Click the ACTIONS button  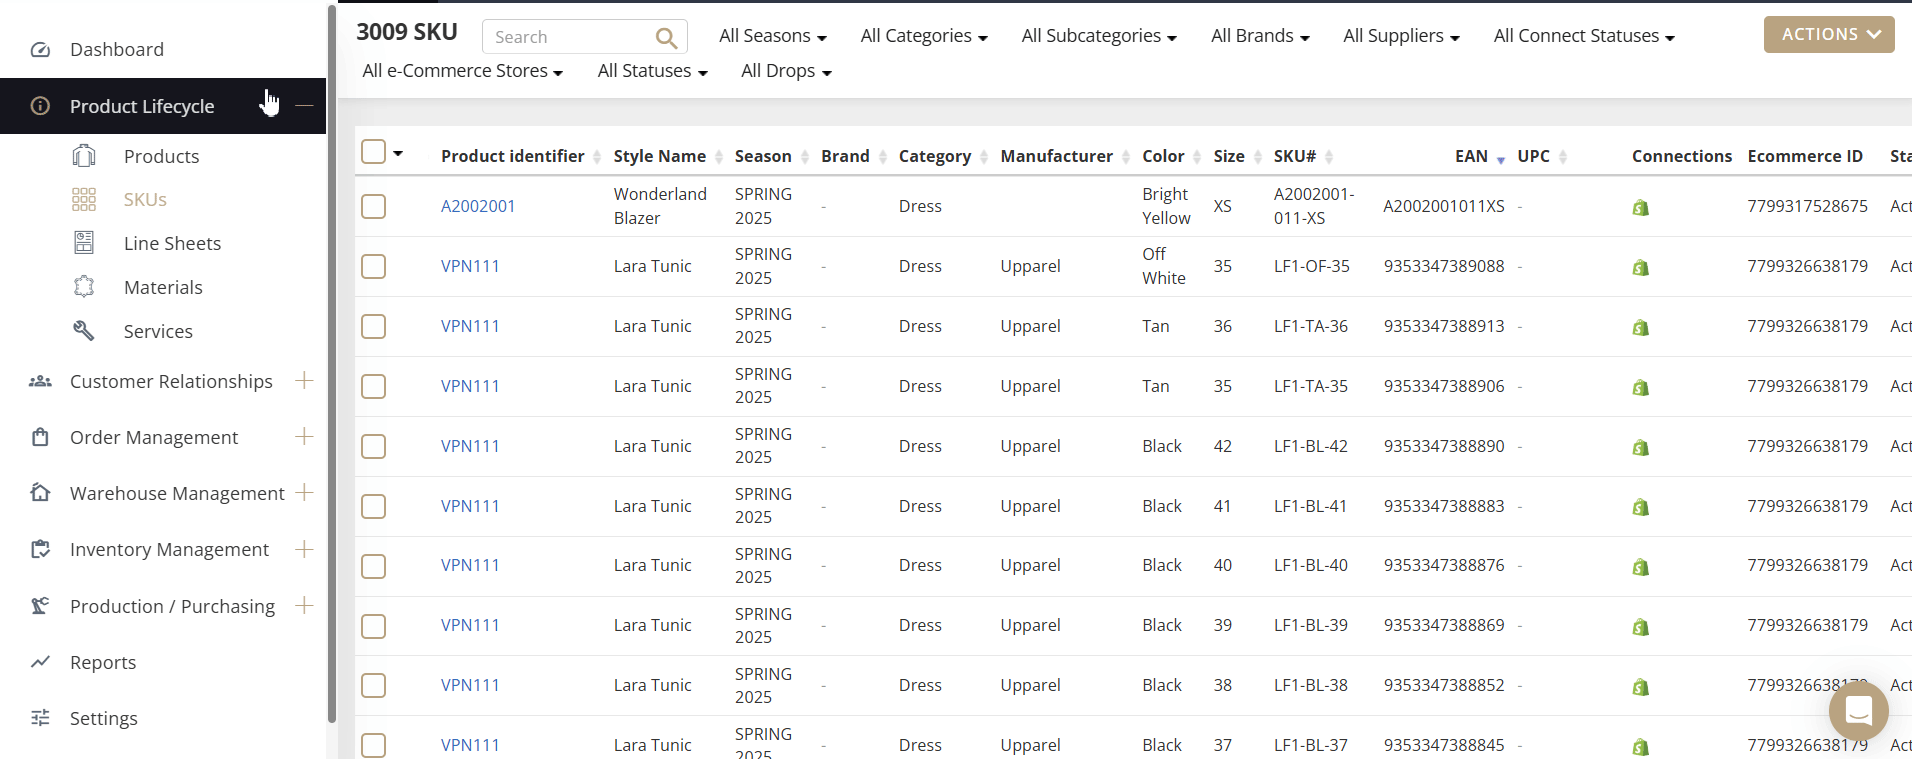click(1828, 34)
